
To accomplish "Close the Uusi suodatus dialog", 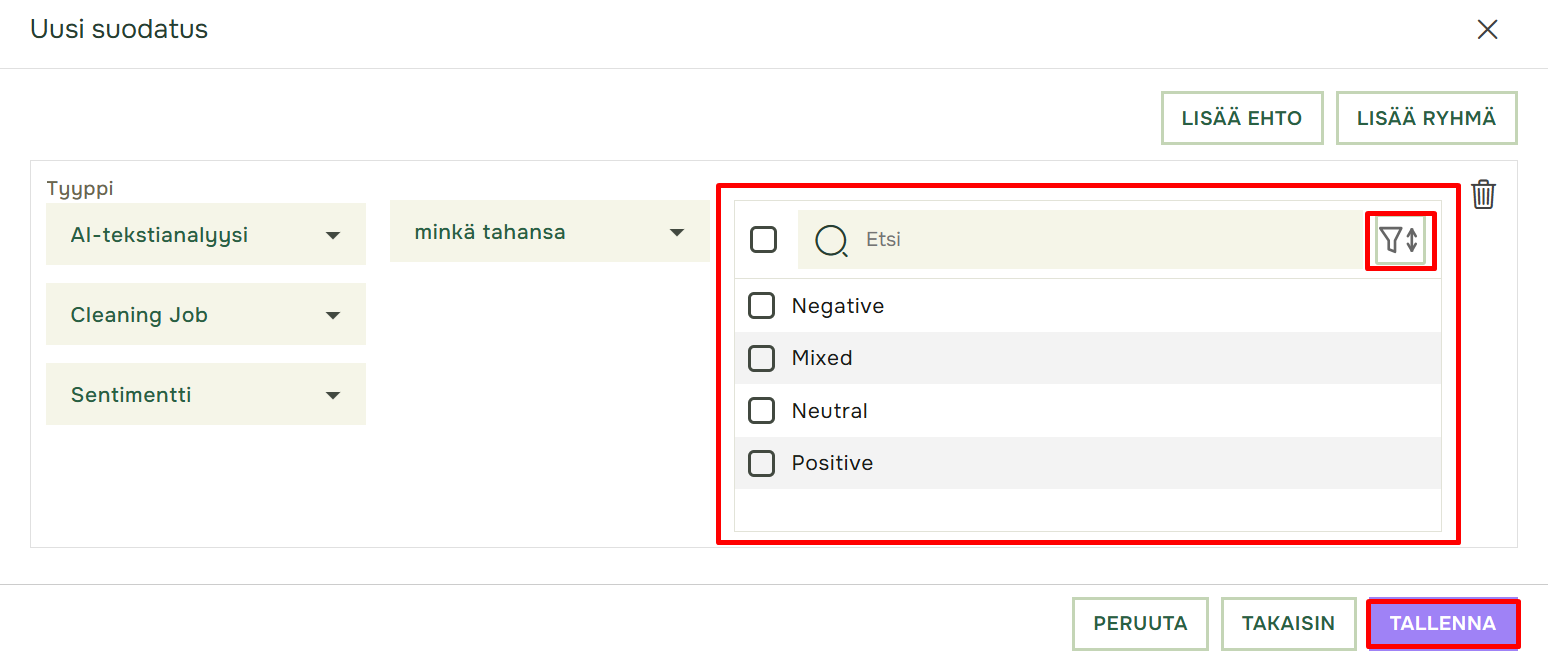I will pyautogui.click(x=1487, y=30).
